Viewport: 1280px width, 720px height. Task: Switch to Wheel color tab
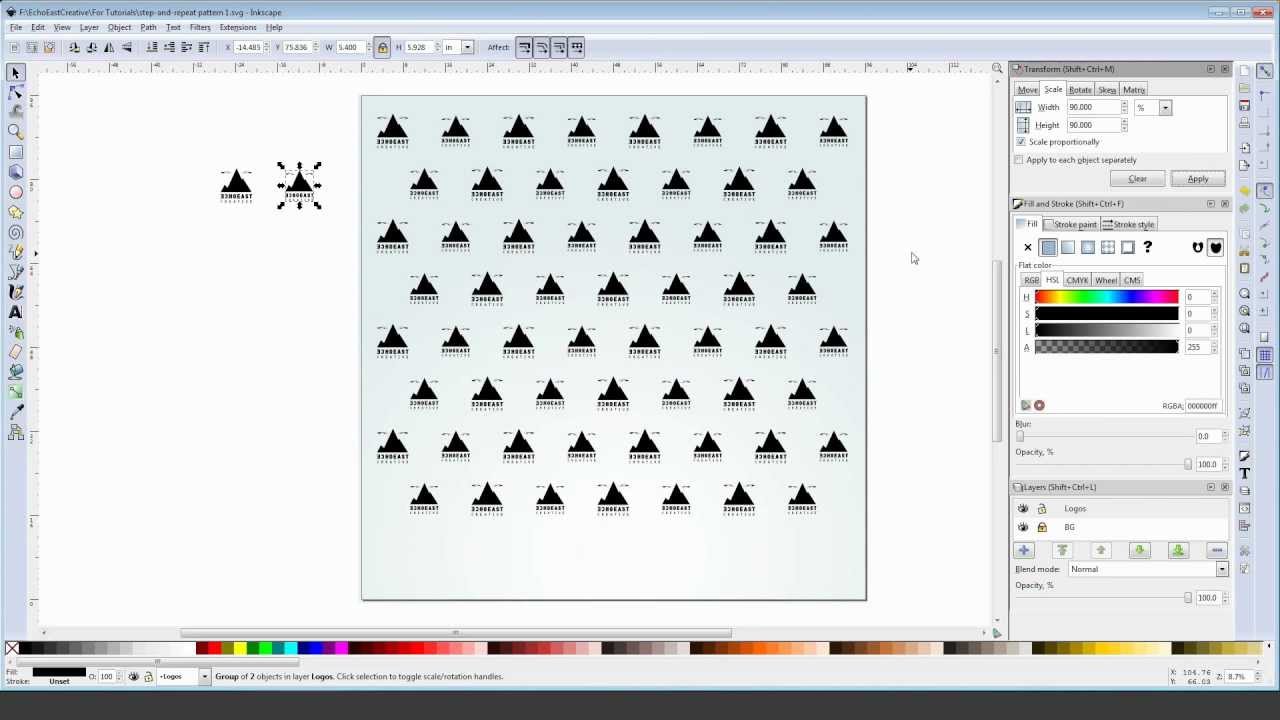1106,281
